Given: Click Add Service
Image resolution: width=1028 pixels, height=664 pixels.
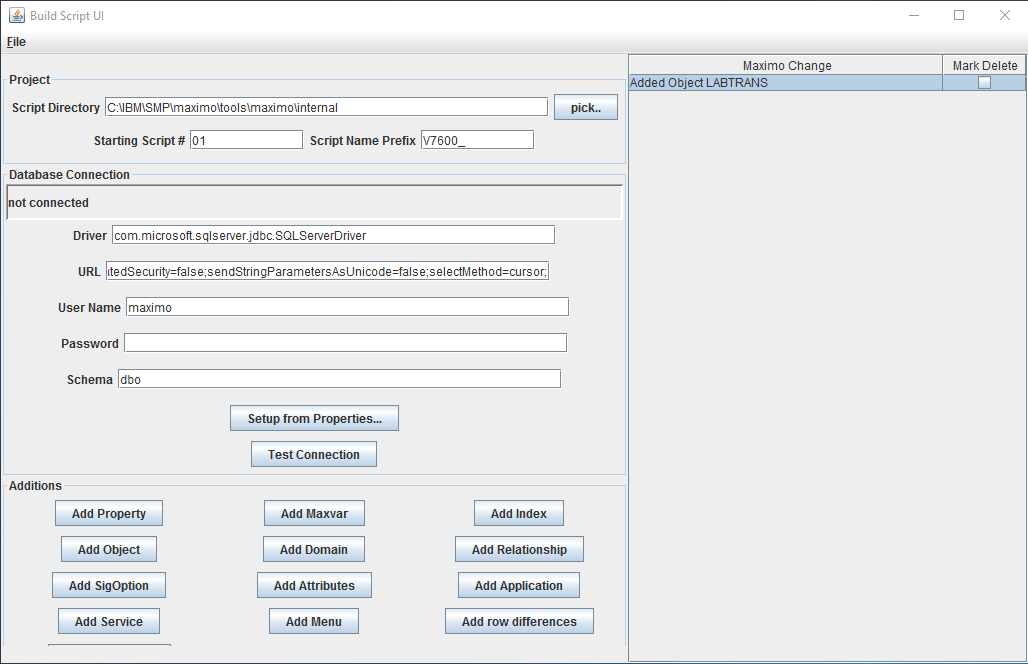Looking at the screenshot, I should point(108,621).
